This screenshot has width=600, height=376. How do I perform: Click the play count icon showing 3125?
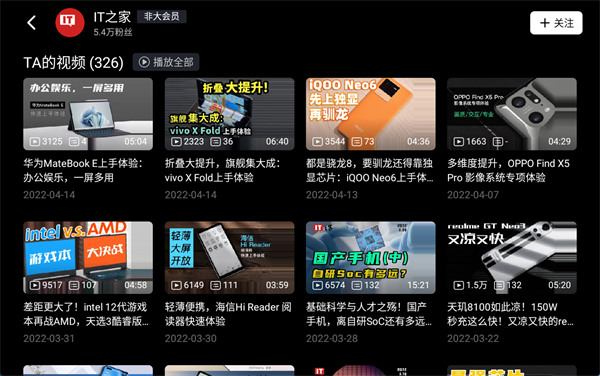[35, 142]
